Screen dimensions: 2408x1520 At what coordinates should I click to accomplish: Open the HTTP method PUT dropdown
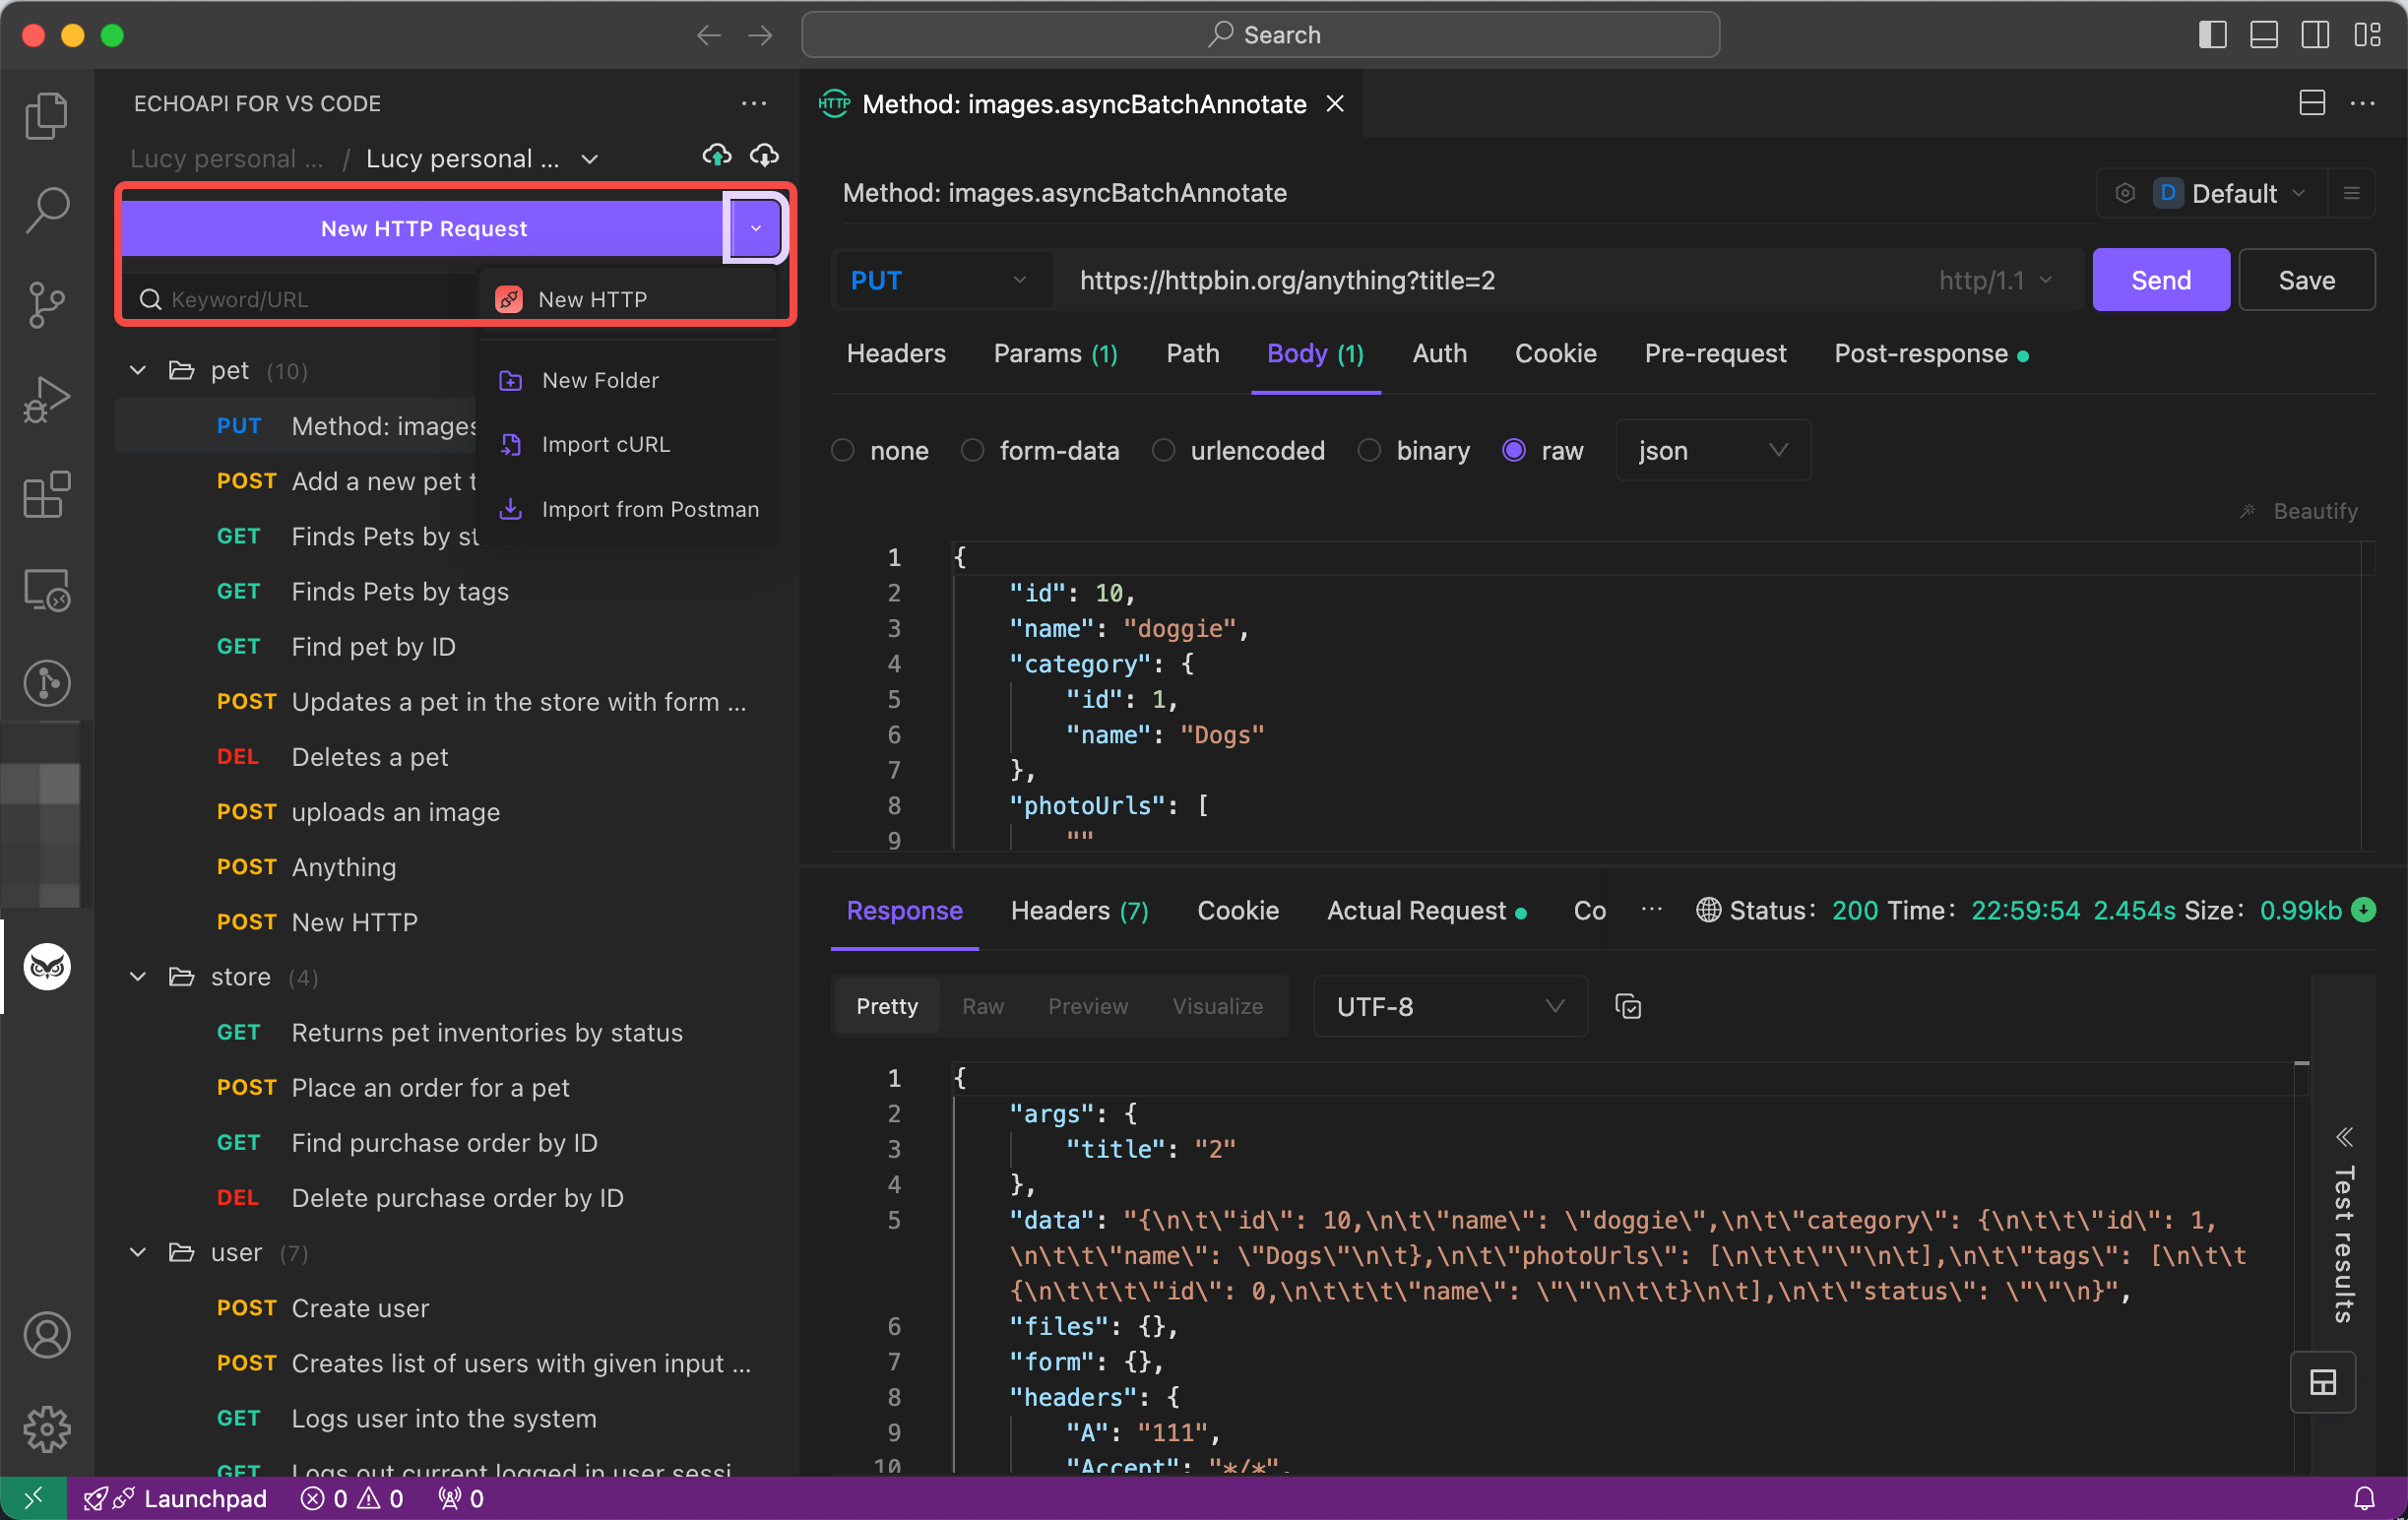click(937, 279)
